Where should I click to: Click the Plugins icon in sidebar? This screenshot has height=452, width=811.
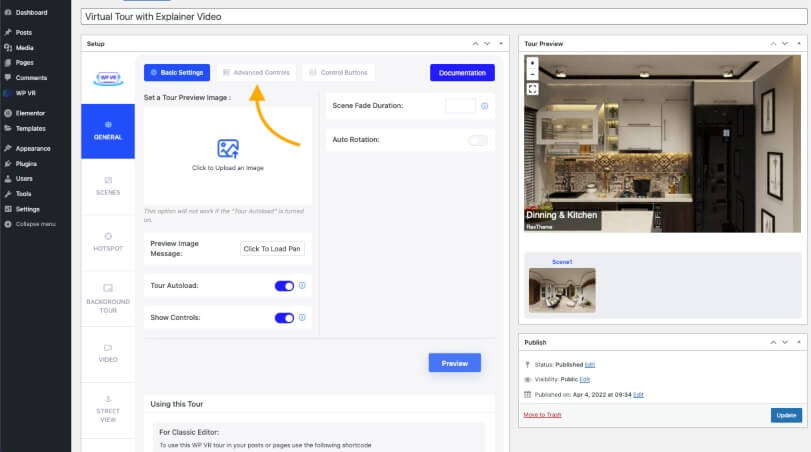click(x=8, y=163)
